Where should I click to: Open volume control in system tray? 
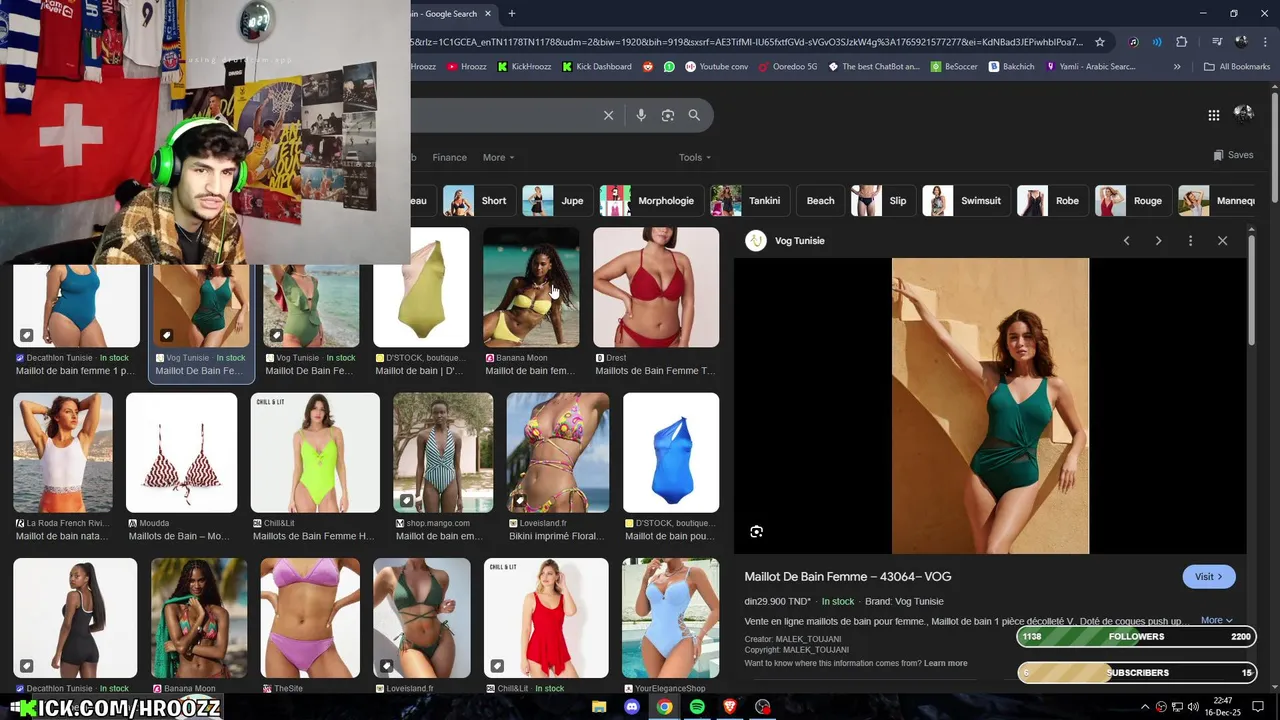tap(1193, 707)
